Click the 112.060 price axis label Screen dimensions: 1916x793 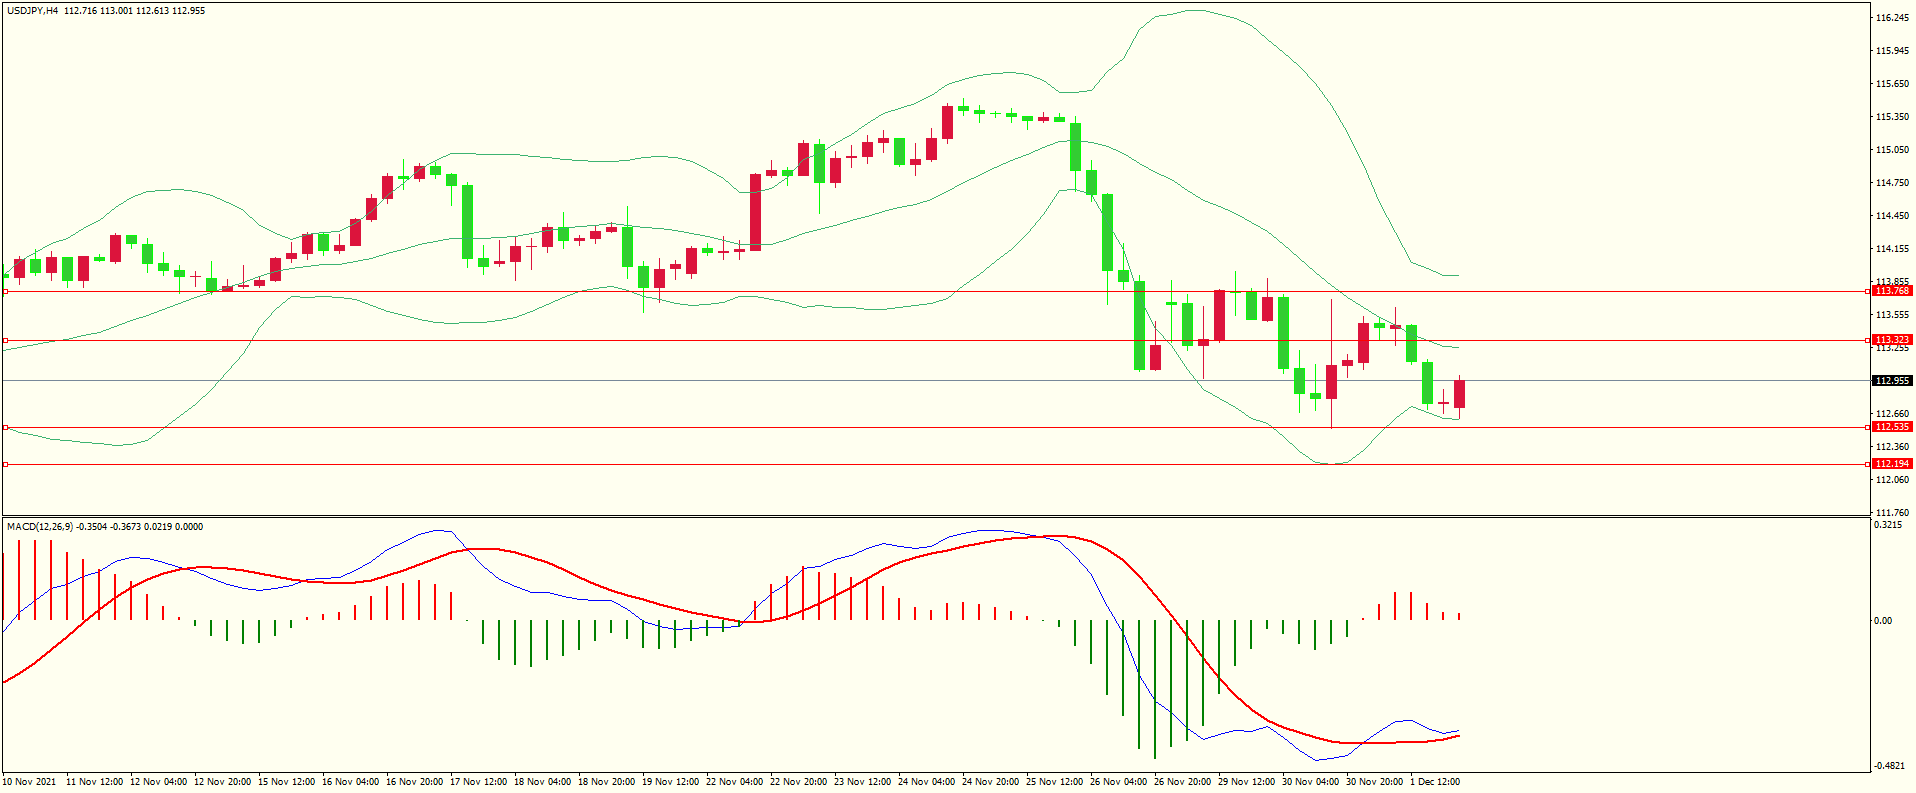1892,480
